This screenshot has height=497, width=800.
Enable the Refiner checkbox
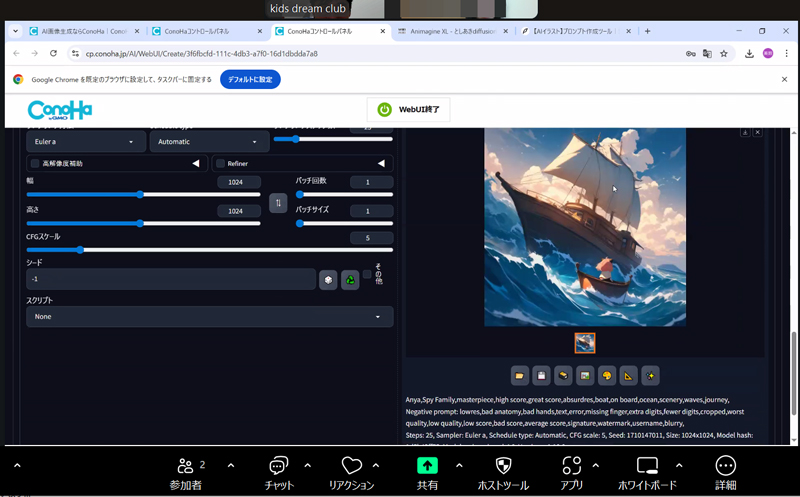(220, 163)
